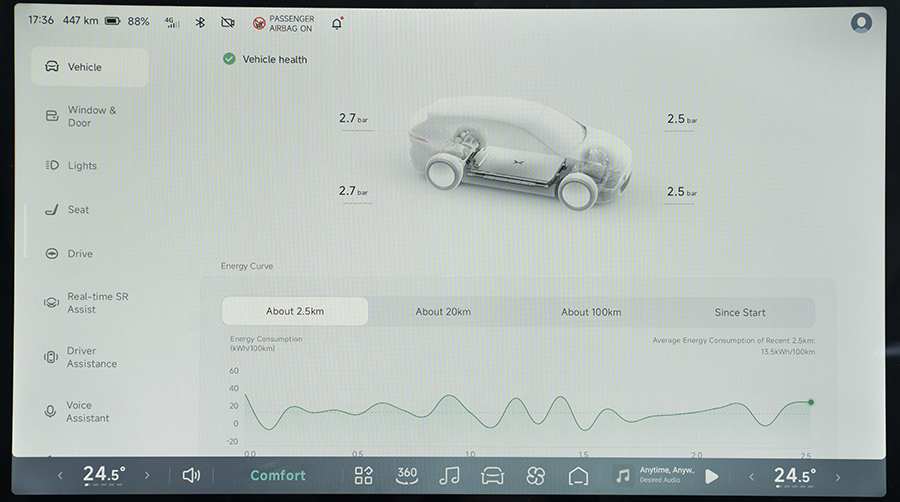Go to the home screen icon
The image size is (900, 502).
(578, 475)
